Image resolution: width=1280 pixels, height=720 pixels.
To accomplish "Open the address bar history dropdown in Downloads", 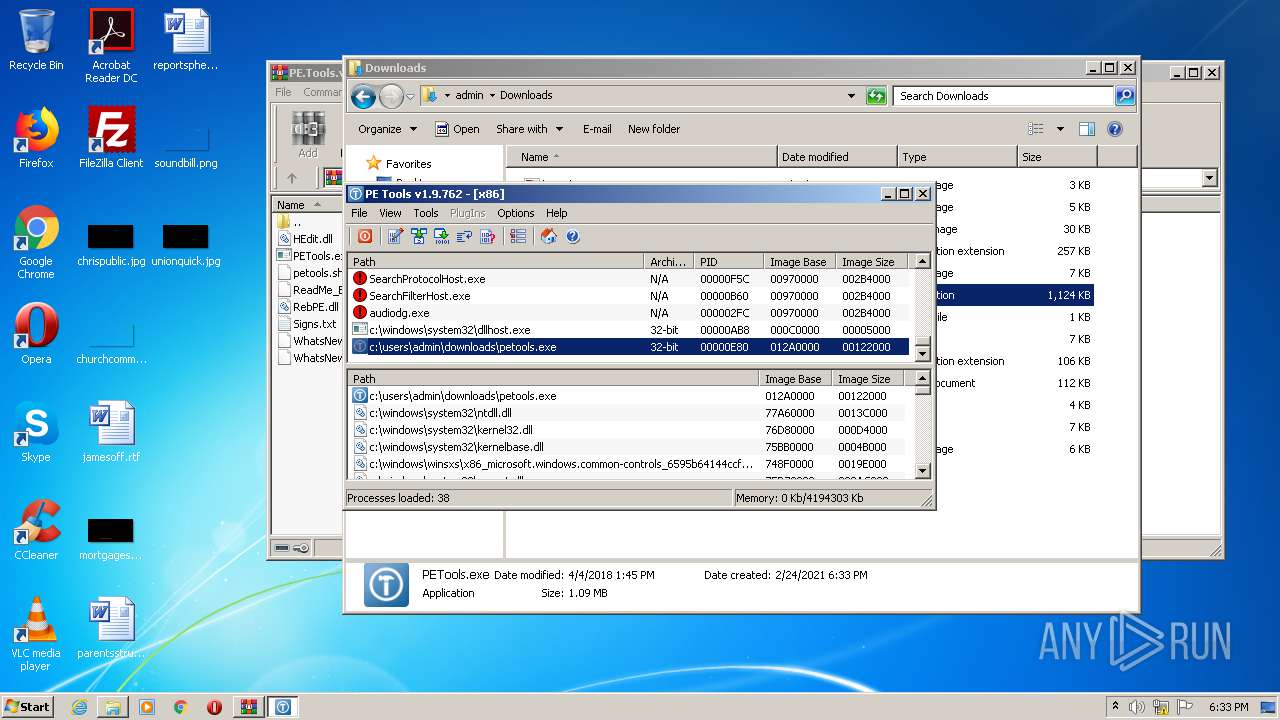I will tap(851, 96).
